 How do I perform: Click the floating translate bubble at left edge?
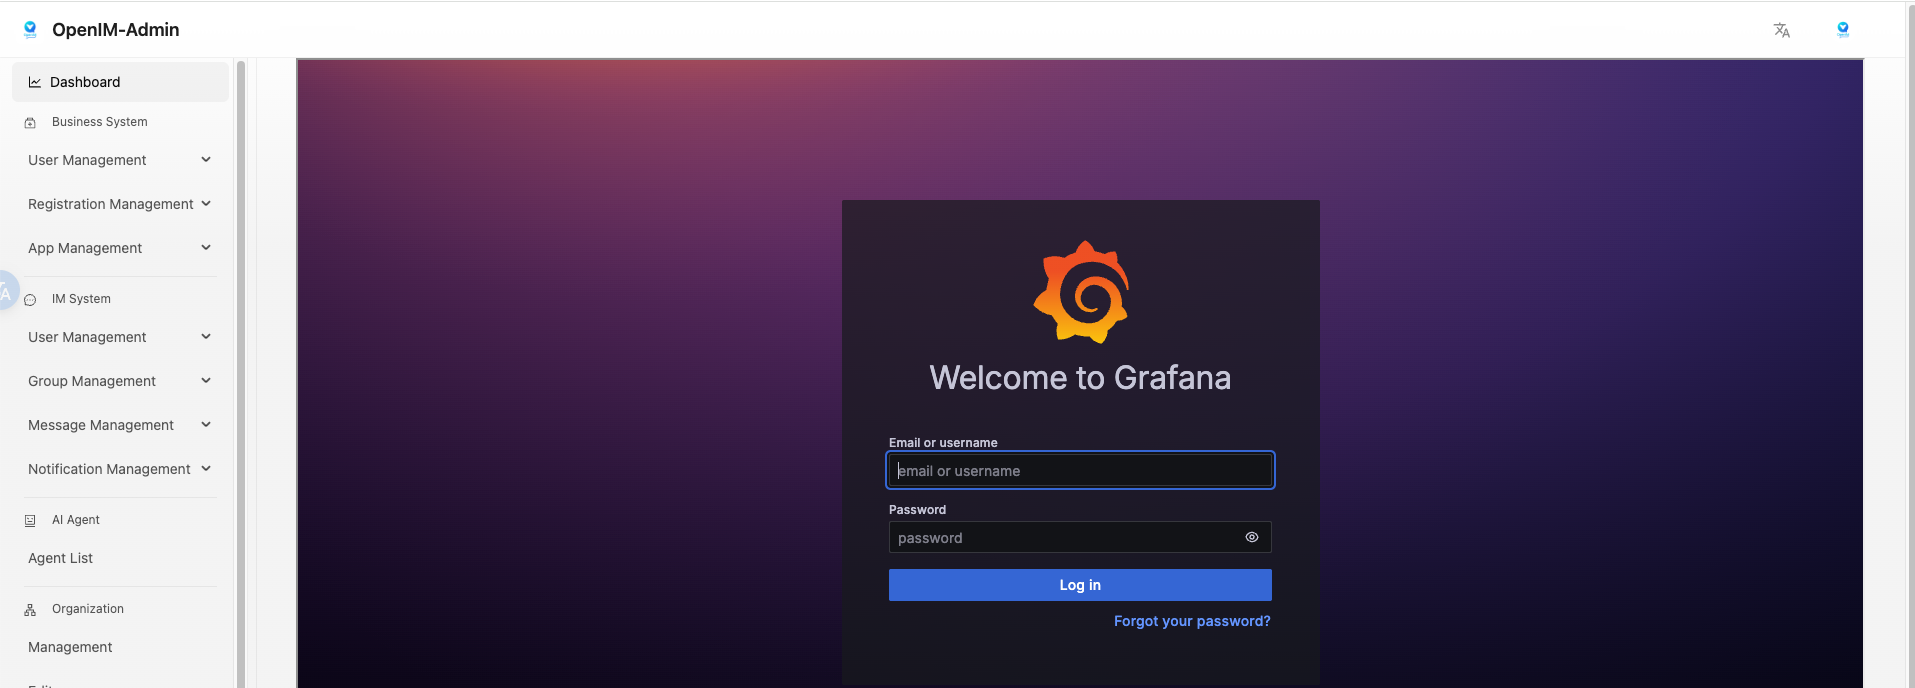pos(8,291)
